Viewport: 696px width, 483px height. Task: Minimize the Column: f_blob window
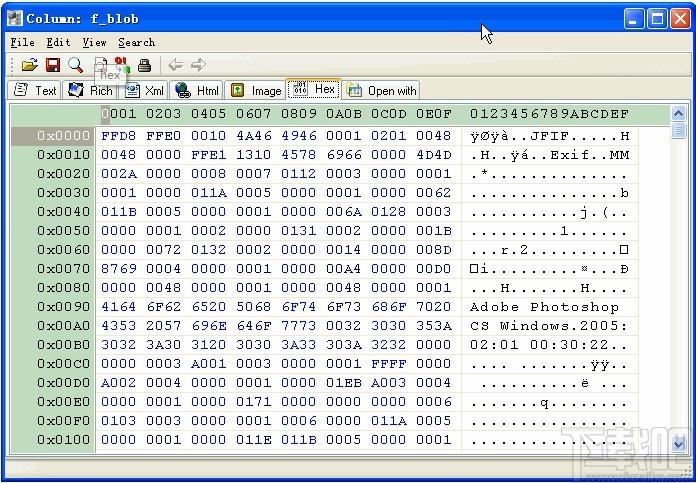[x=634, y=19]
